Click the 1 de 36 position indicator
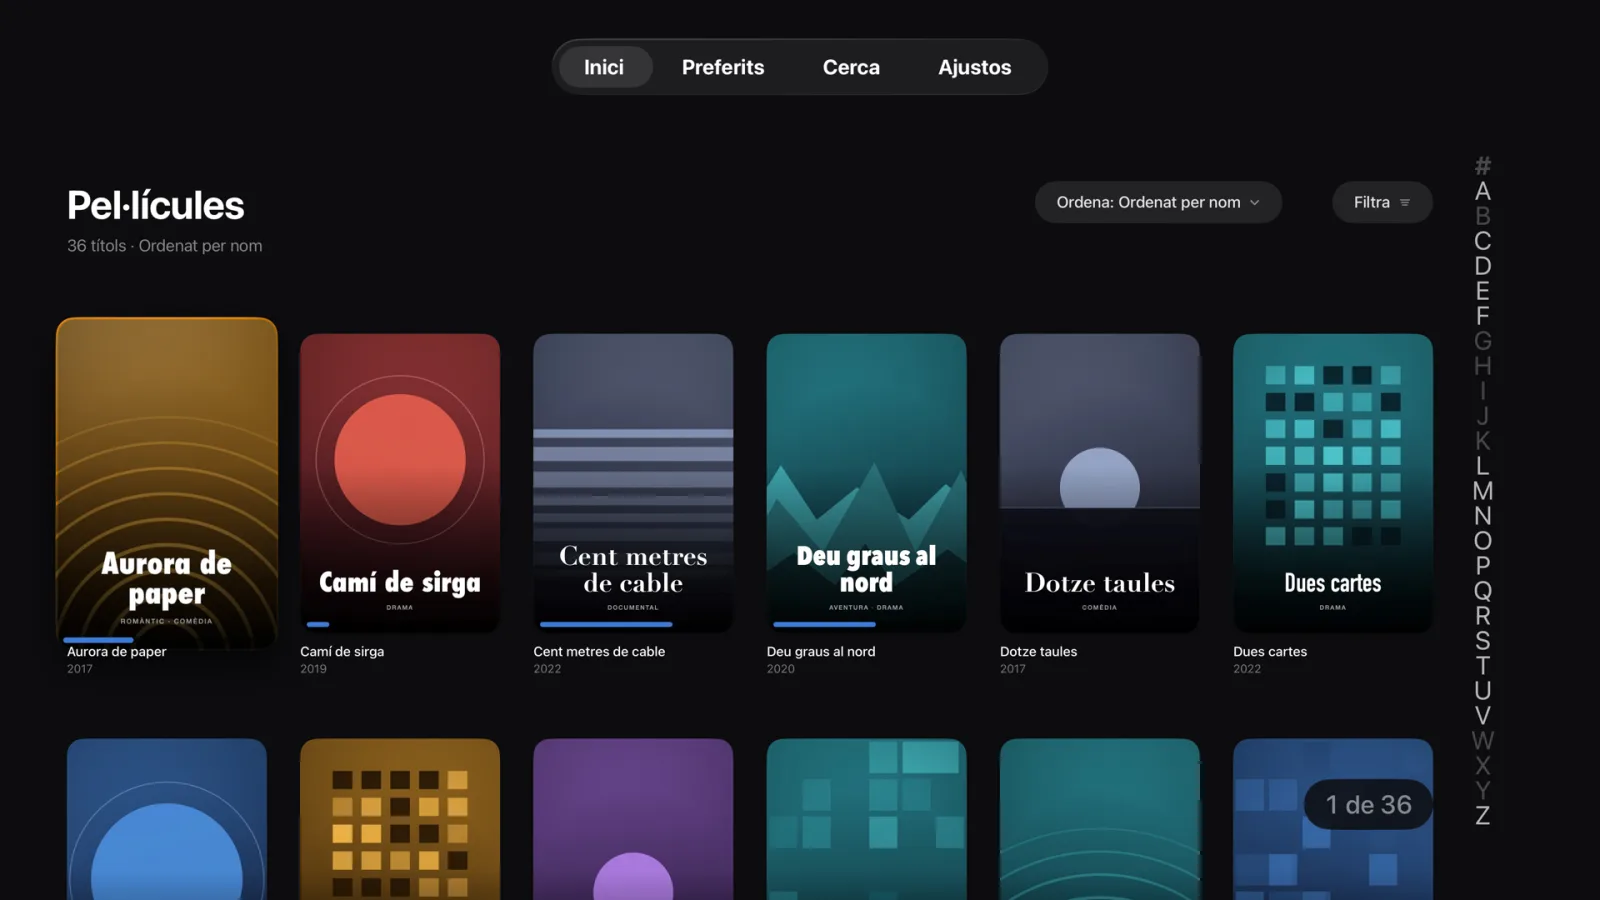 (1368, 804)
